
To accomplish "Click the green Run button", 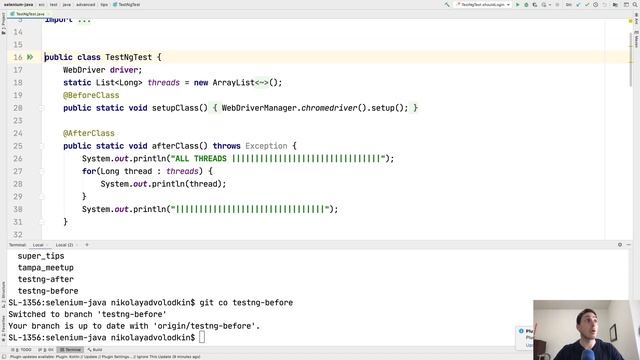I will [518, 5].
